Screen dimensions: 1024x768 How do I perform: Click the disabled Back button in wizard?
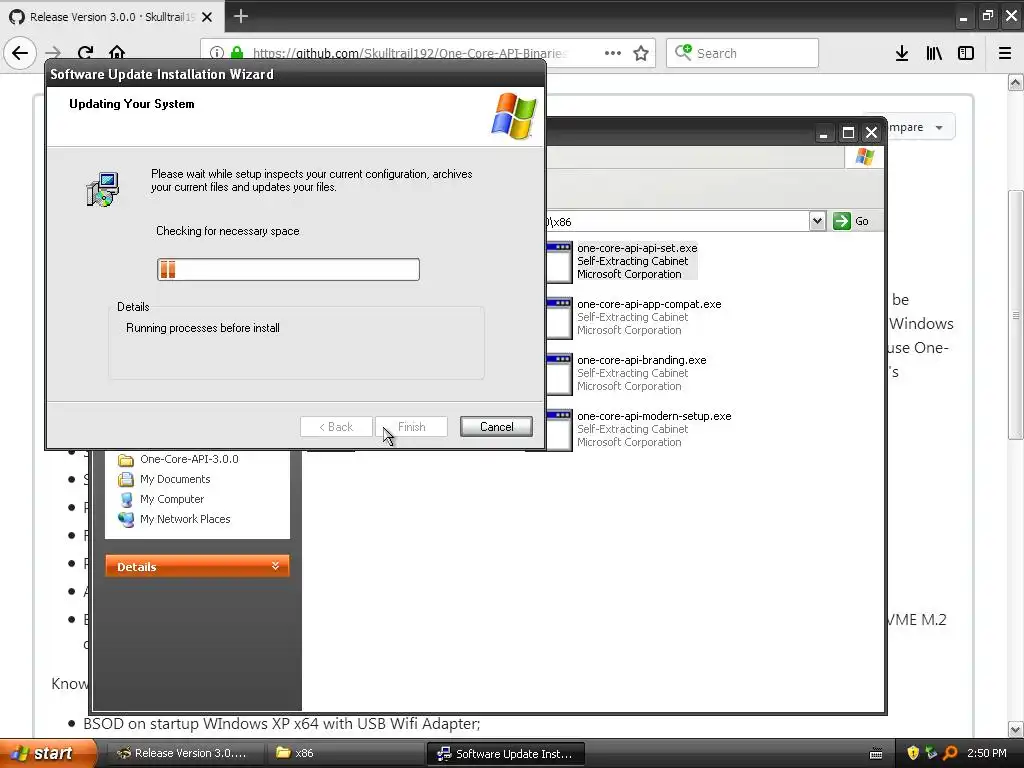pyautogui.click(x=336, y=426)
